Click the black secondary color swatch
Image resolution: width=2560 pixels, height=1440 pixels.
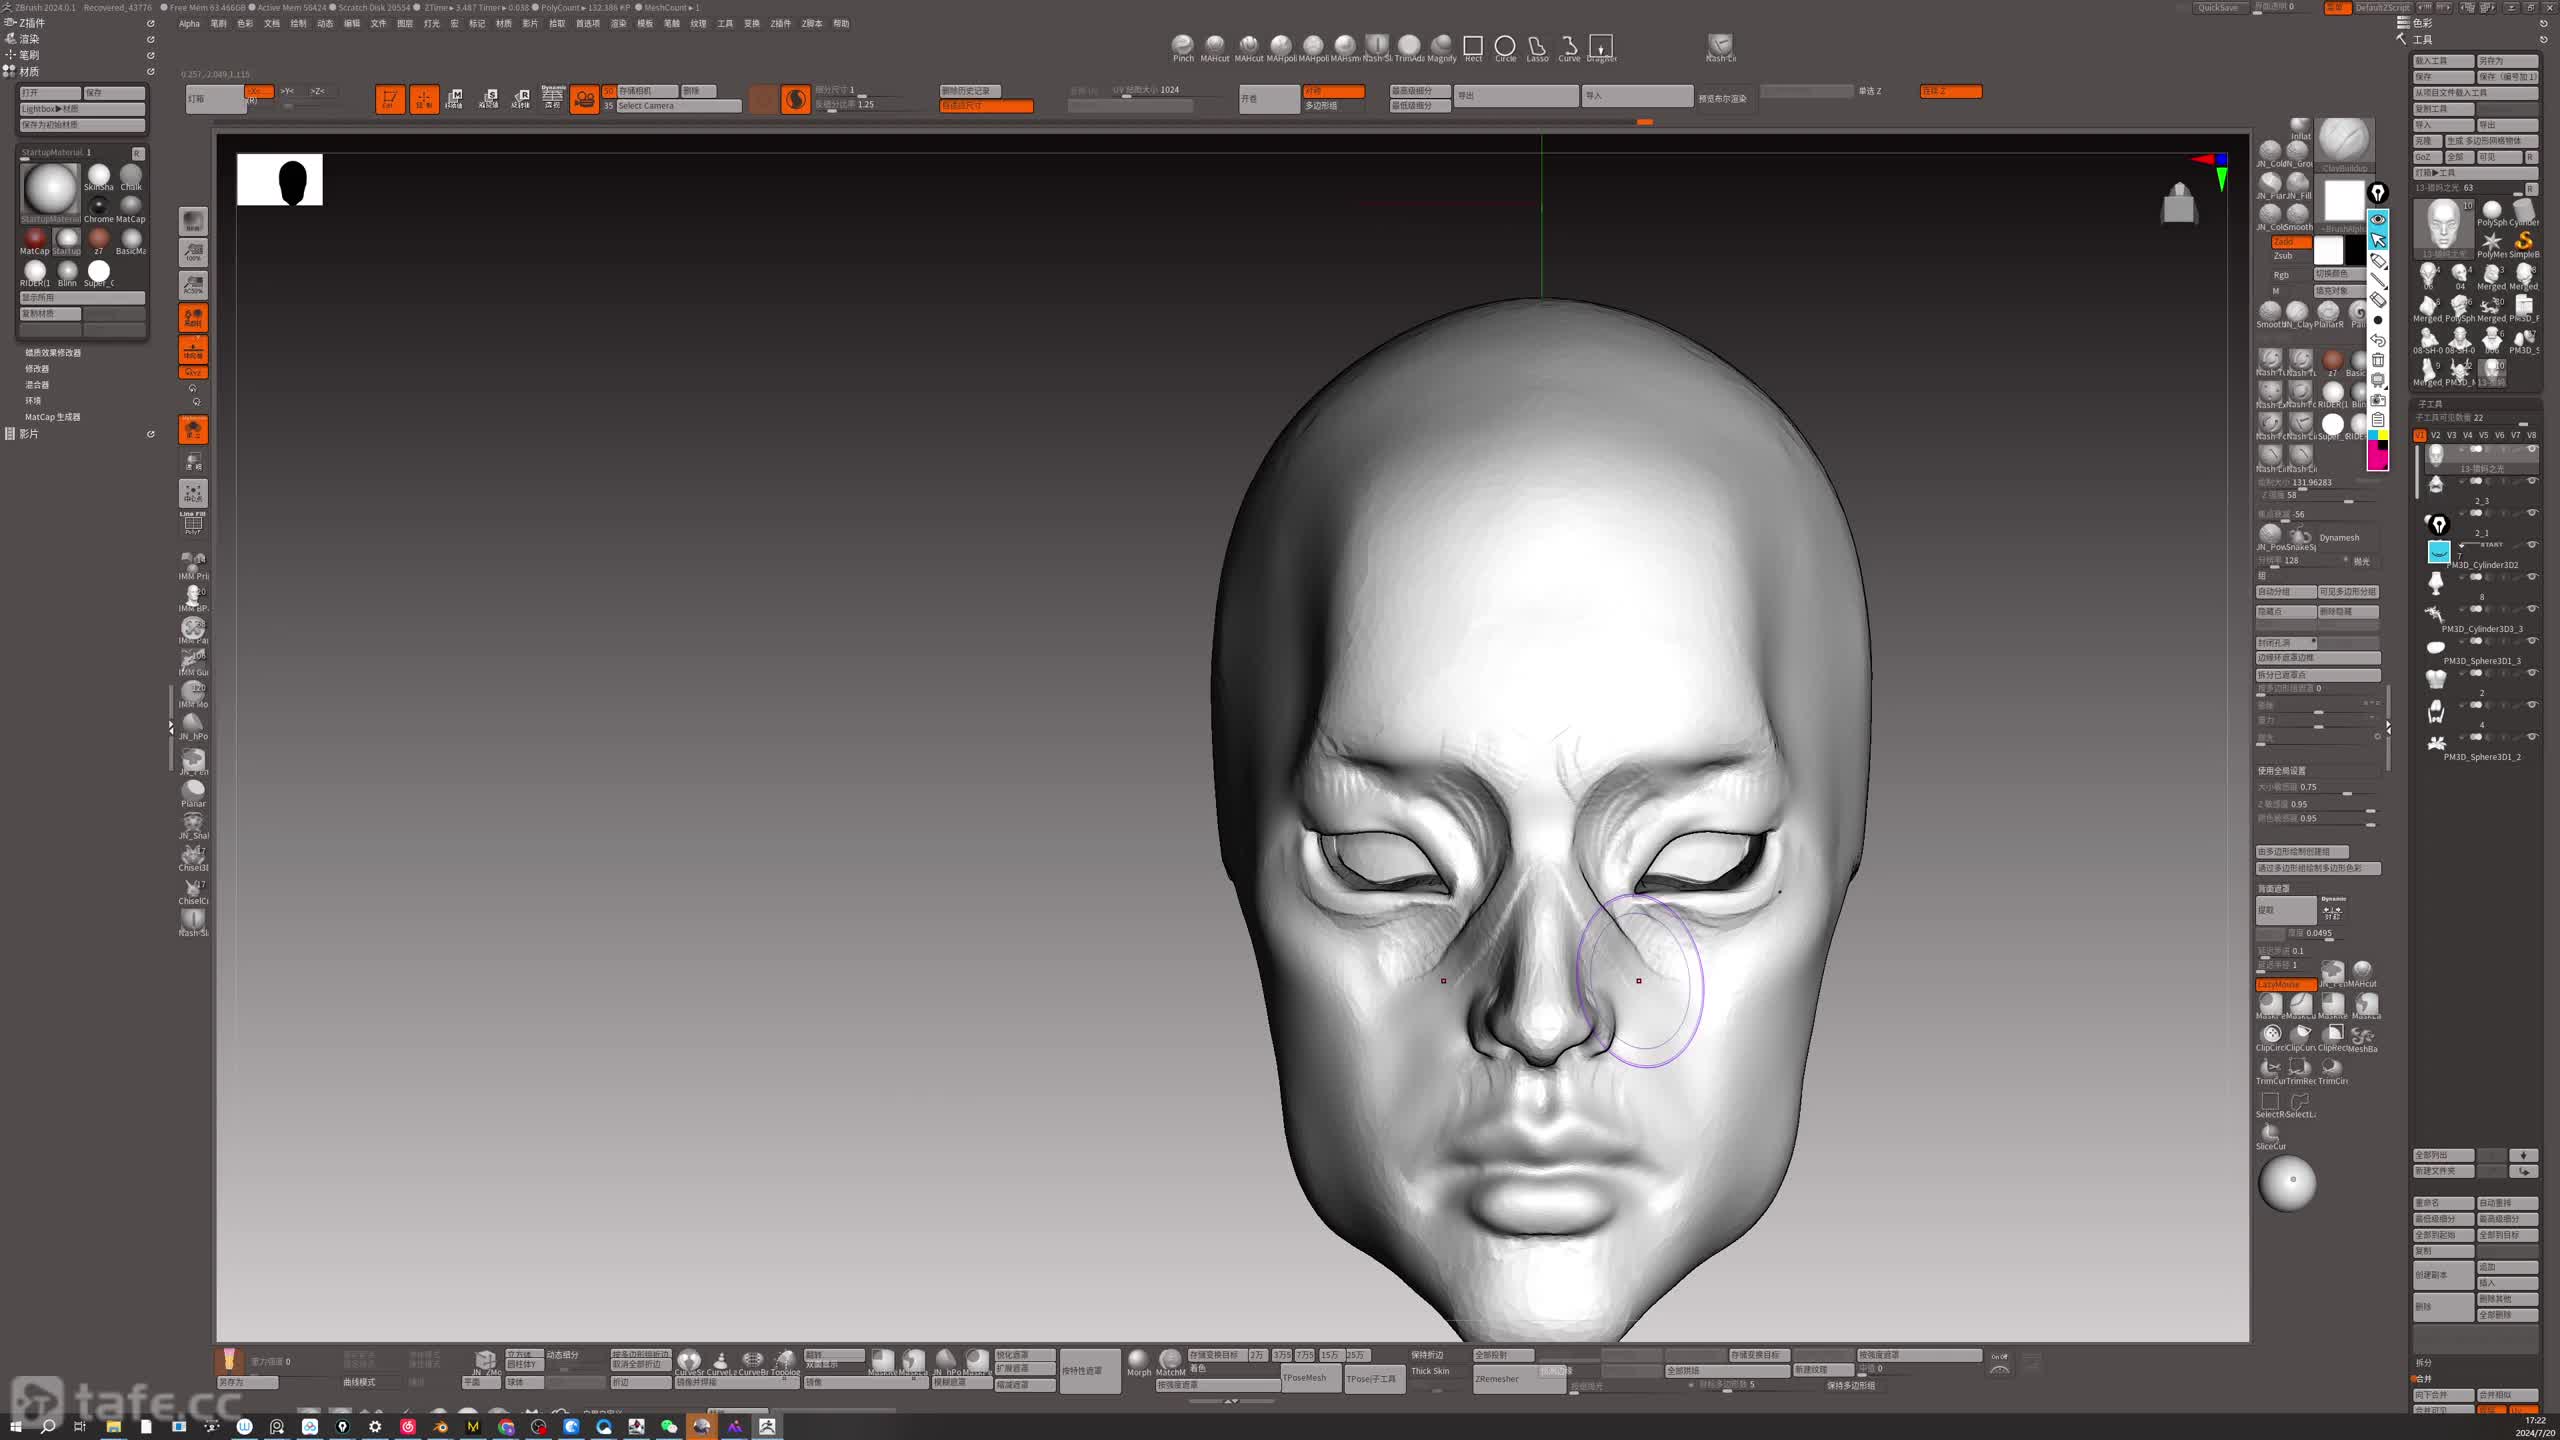(x=2354, y=250)
